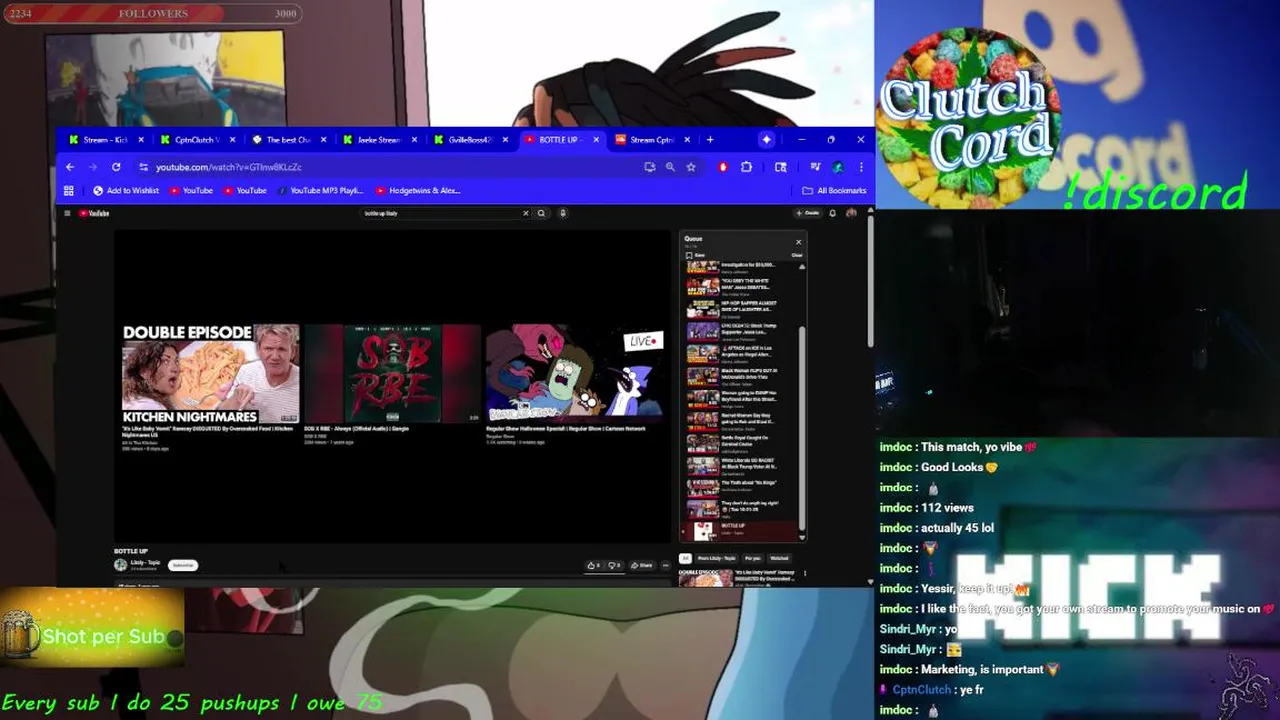
Task: Click the red ad-blocker extension icon
Action: [723, 167]
